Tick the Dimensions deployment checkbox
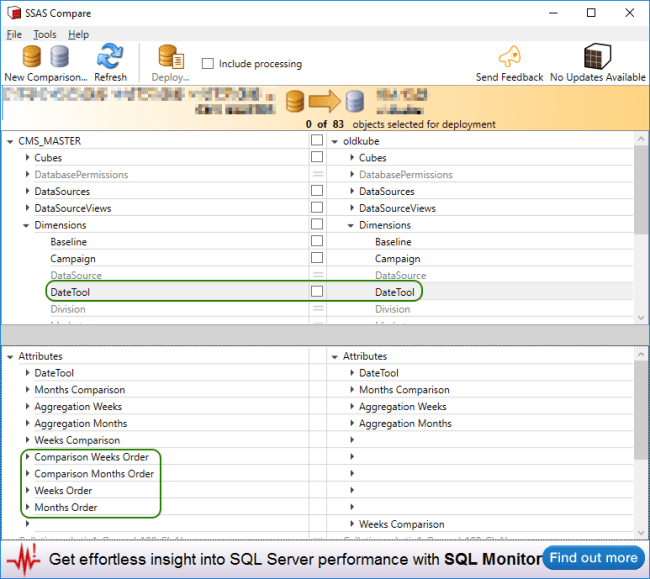Viewport: 650px width, 579px height. click(x=317, y=224)
